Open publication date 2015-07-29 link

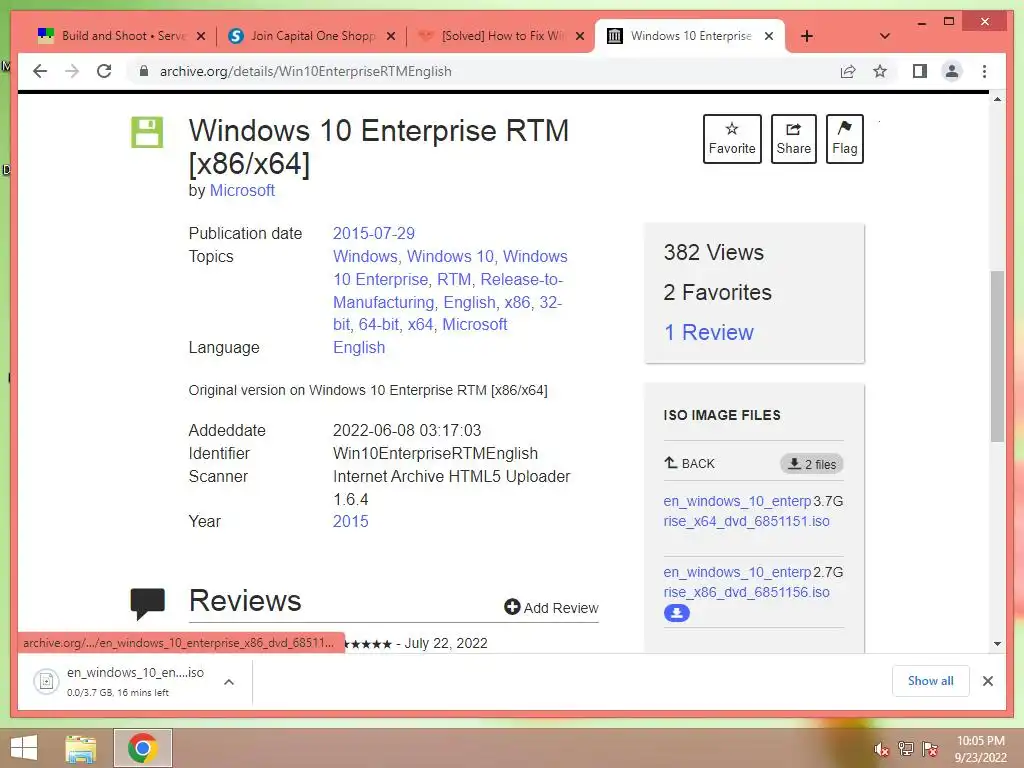(x=374, y=233)
